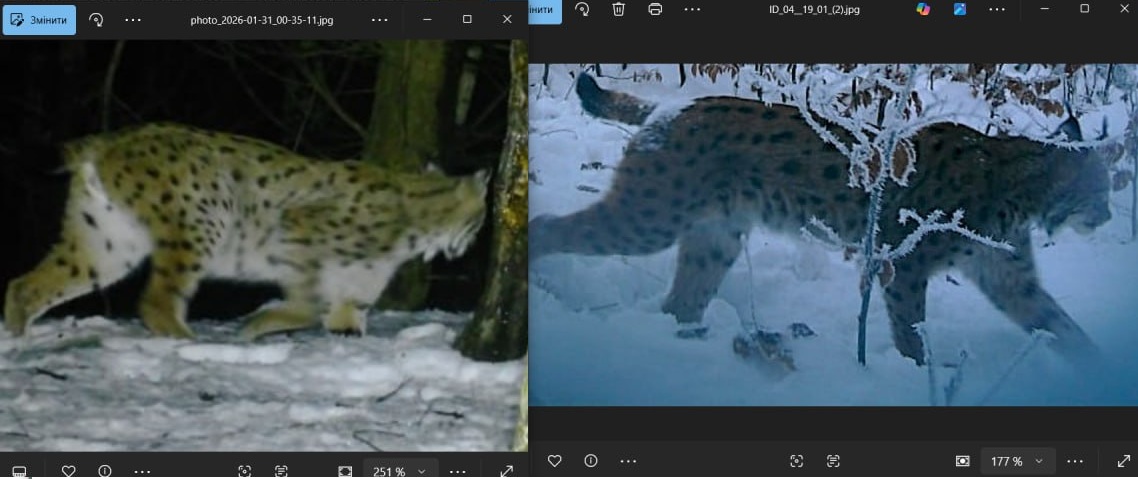Open more options next to right print icon
Viewport: 1138px width, 479px height.
click(x=692, y=9)
